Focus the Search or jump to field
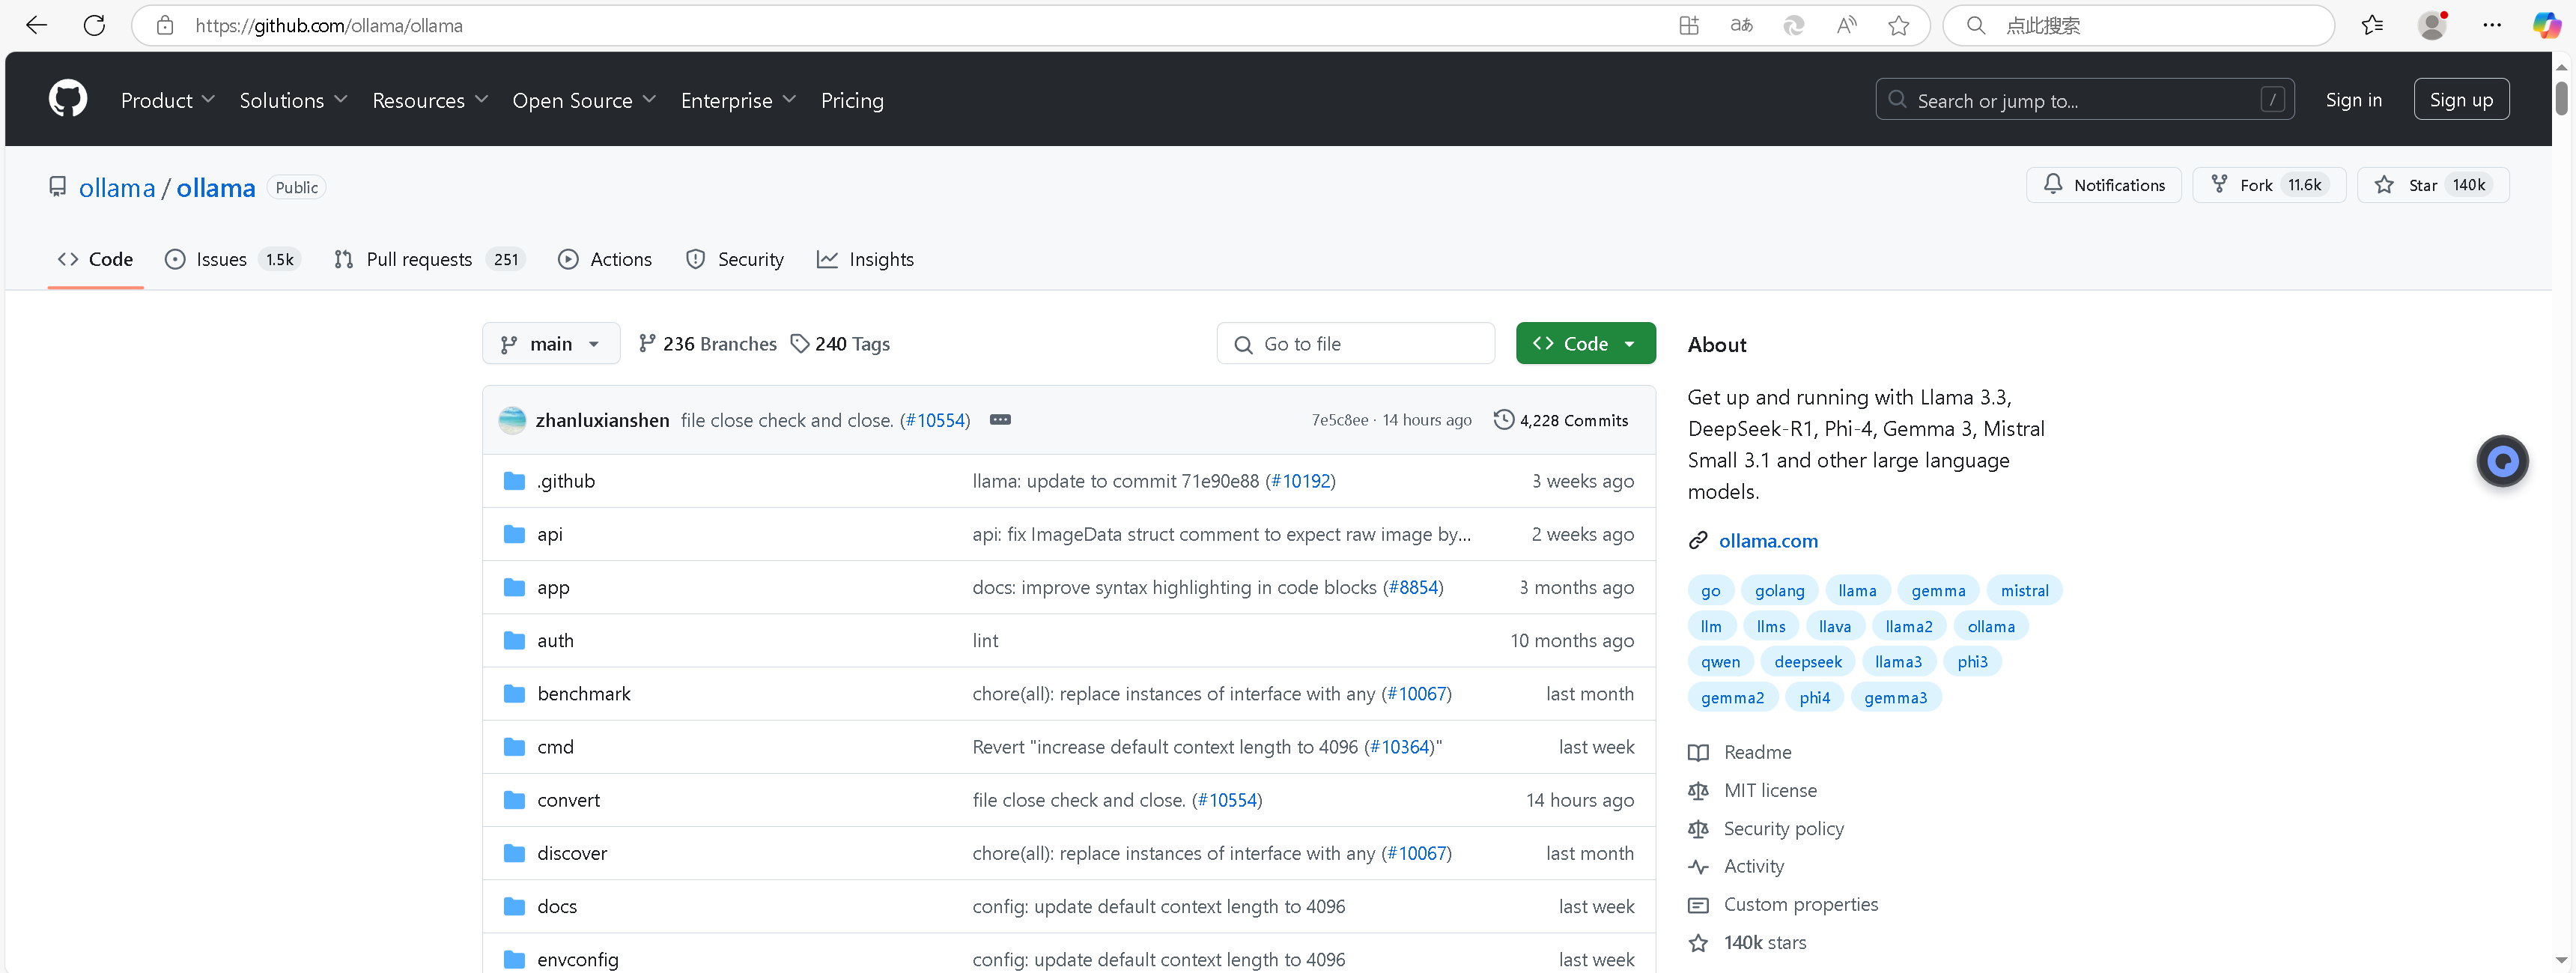 pyautogui.click(x=2084, y=100)
